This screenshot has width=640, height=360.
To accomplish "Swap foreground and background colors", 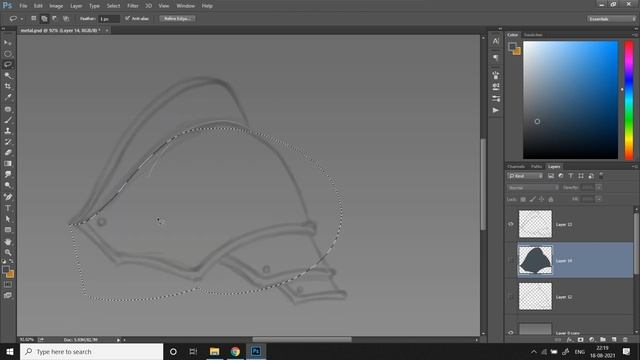I will (x=11, y=261).
